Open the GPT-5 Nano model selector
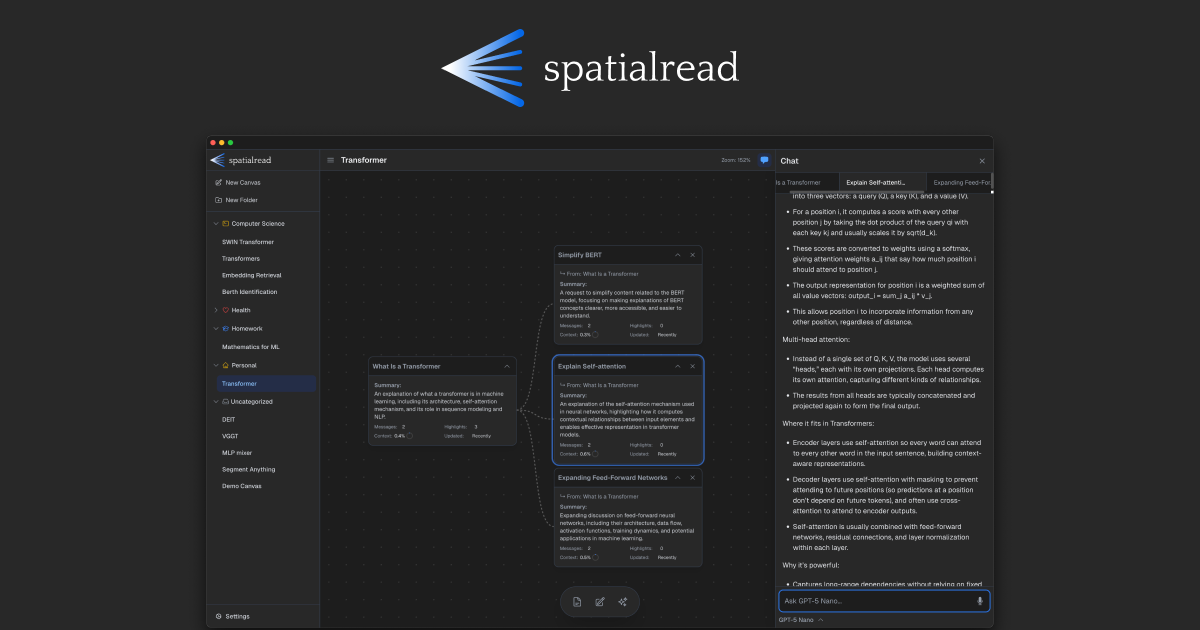Screen dimensions: 1200x630 800,619
